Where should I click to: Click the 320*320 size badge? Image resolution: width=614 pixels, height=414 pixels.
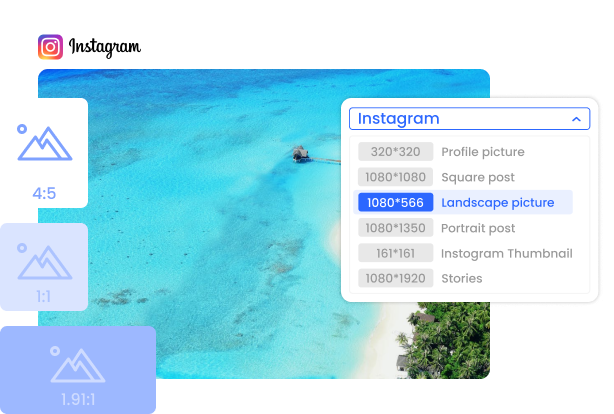coord(395,152)
